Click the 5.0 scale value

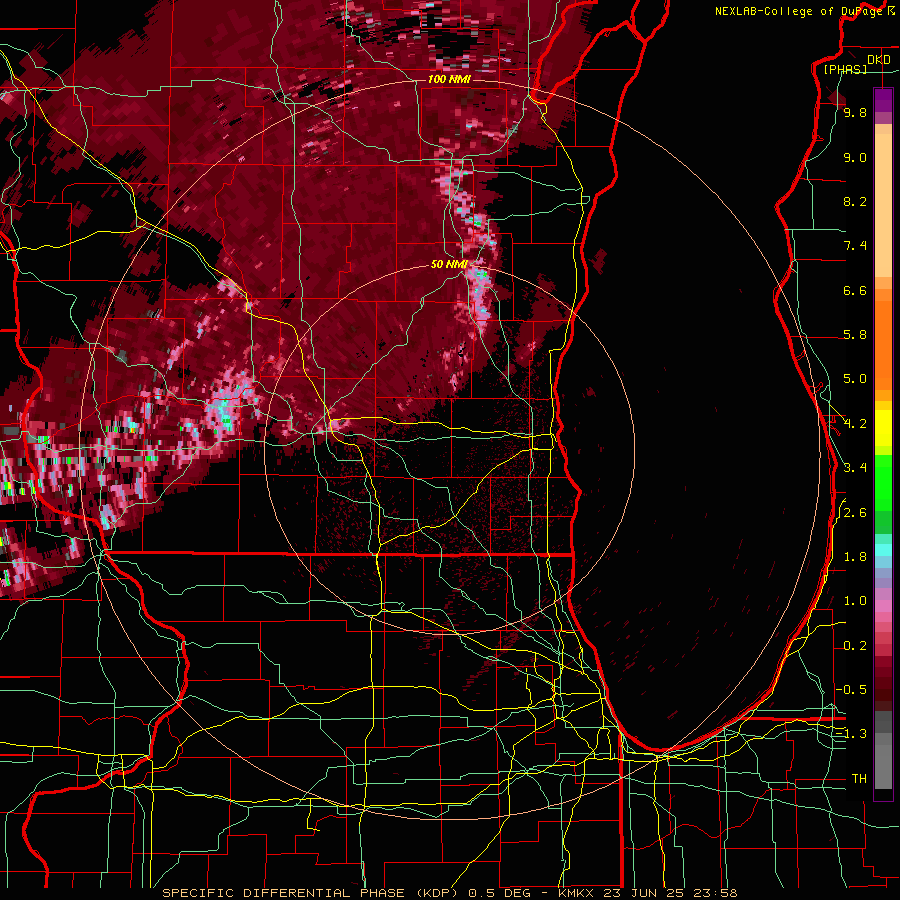(x=855, y=379)
